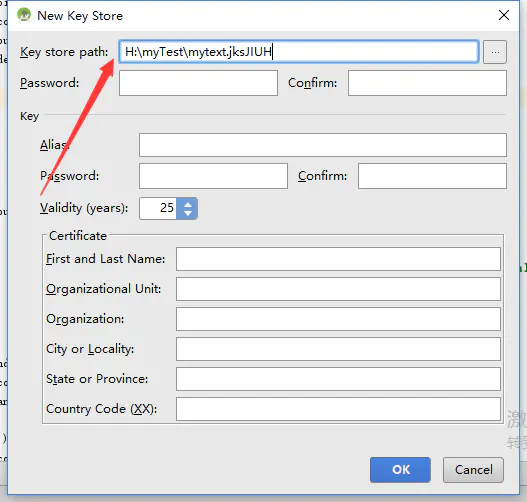Select the Organizational Unit field
The height and width of the screenshot is (502, 527).
338,289
